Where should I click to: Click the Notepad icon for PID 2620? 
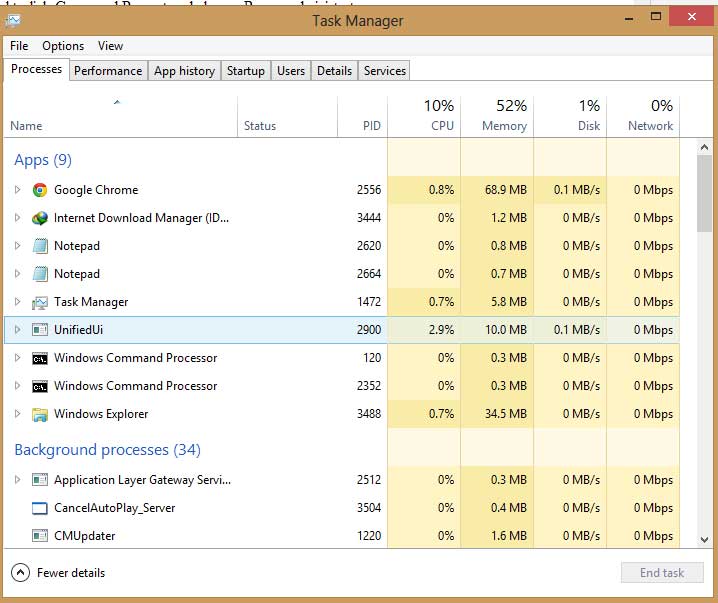tap(40, 246)
